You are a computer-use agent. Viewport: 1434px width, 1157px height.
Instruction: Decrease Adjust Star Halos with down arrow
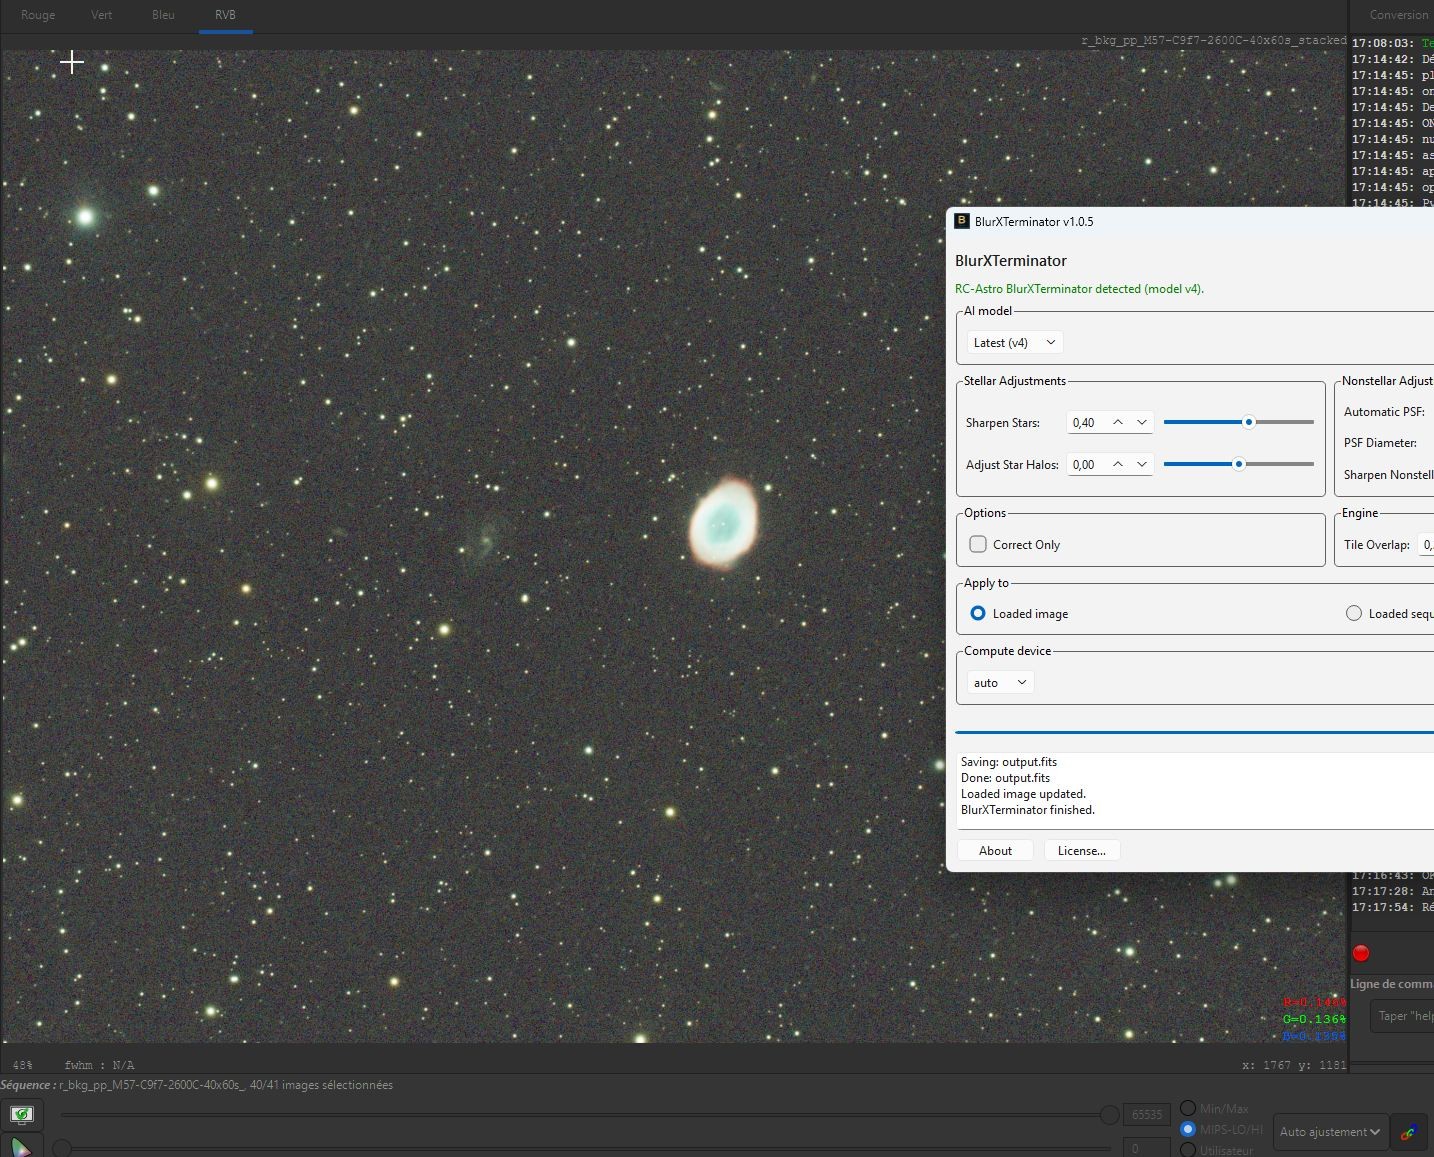point(1142,465)
